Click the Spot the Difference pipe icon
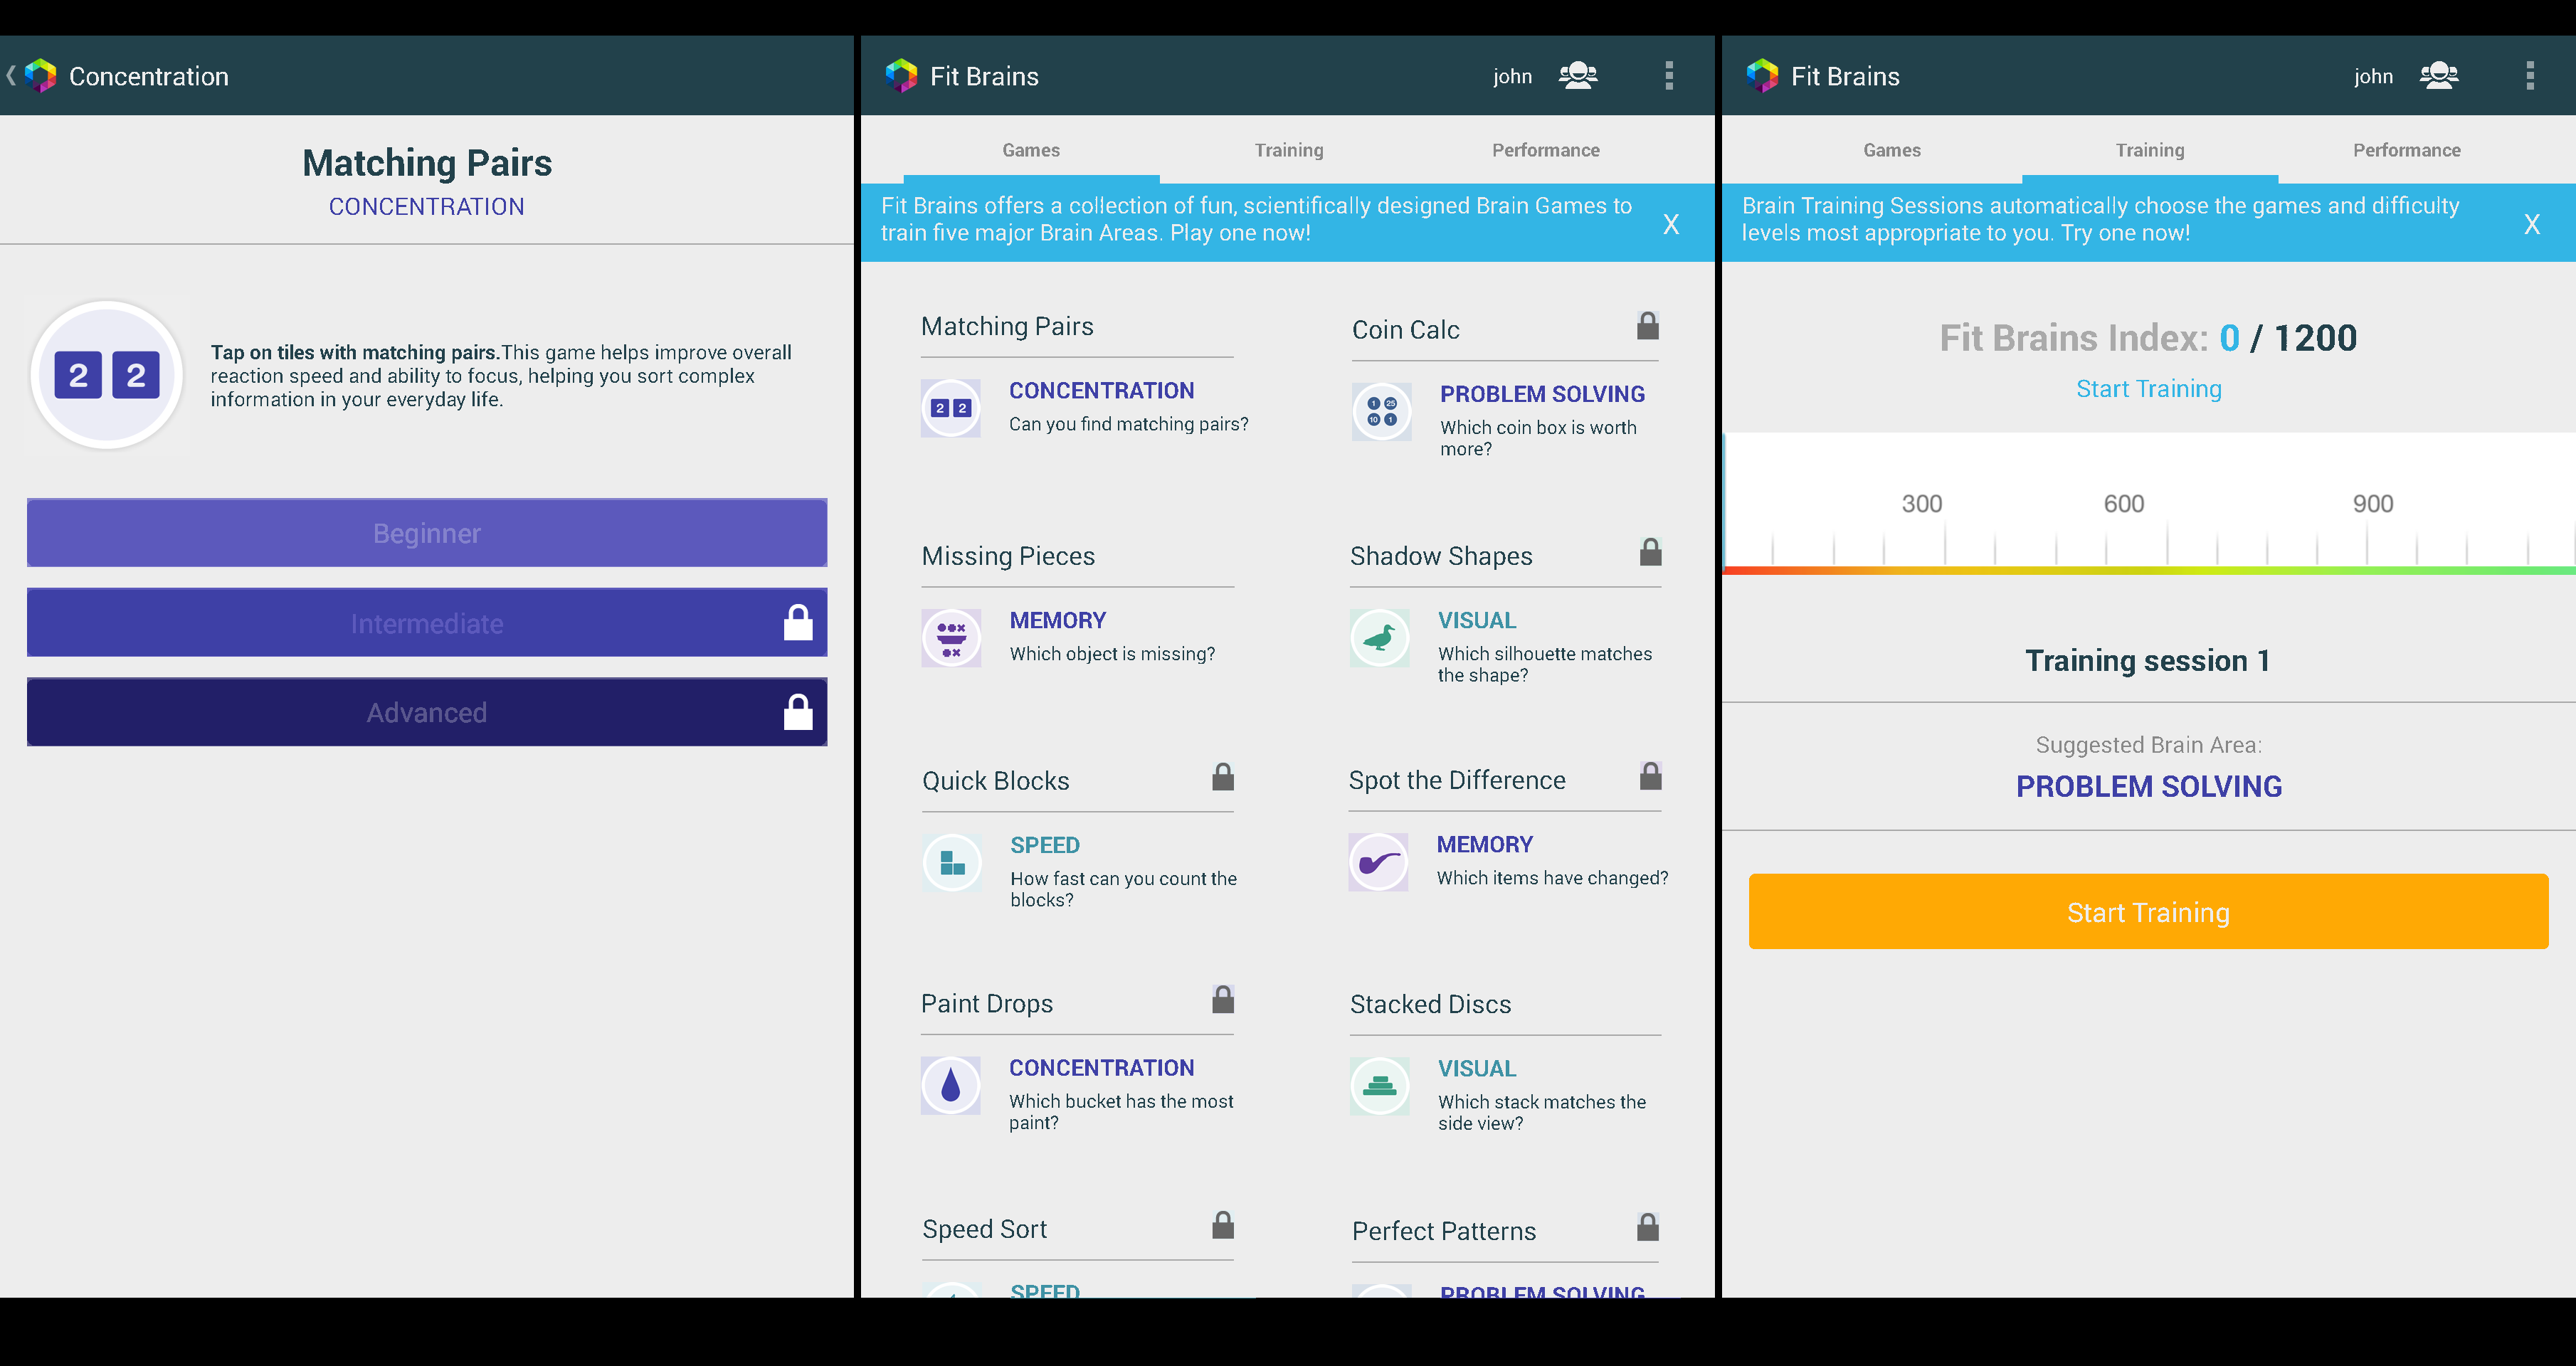2576x1366 pixels. point(1379,862)
